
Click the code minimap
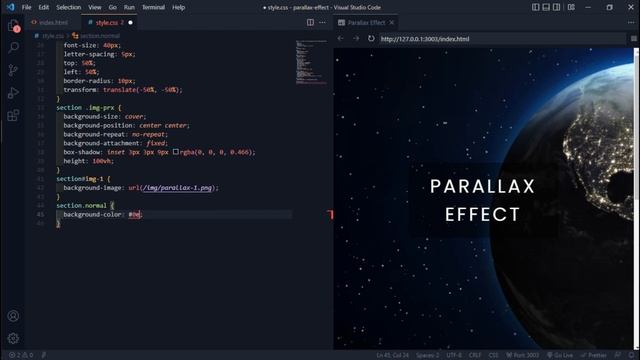point(311,62)
